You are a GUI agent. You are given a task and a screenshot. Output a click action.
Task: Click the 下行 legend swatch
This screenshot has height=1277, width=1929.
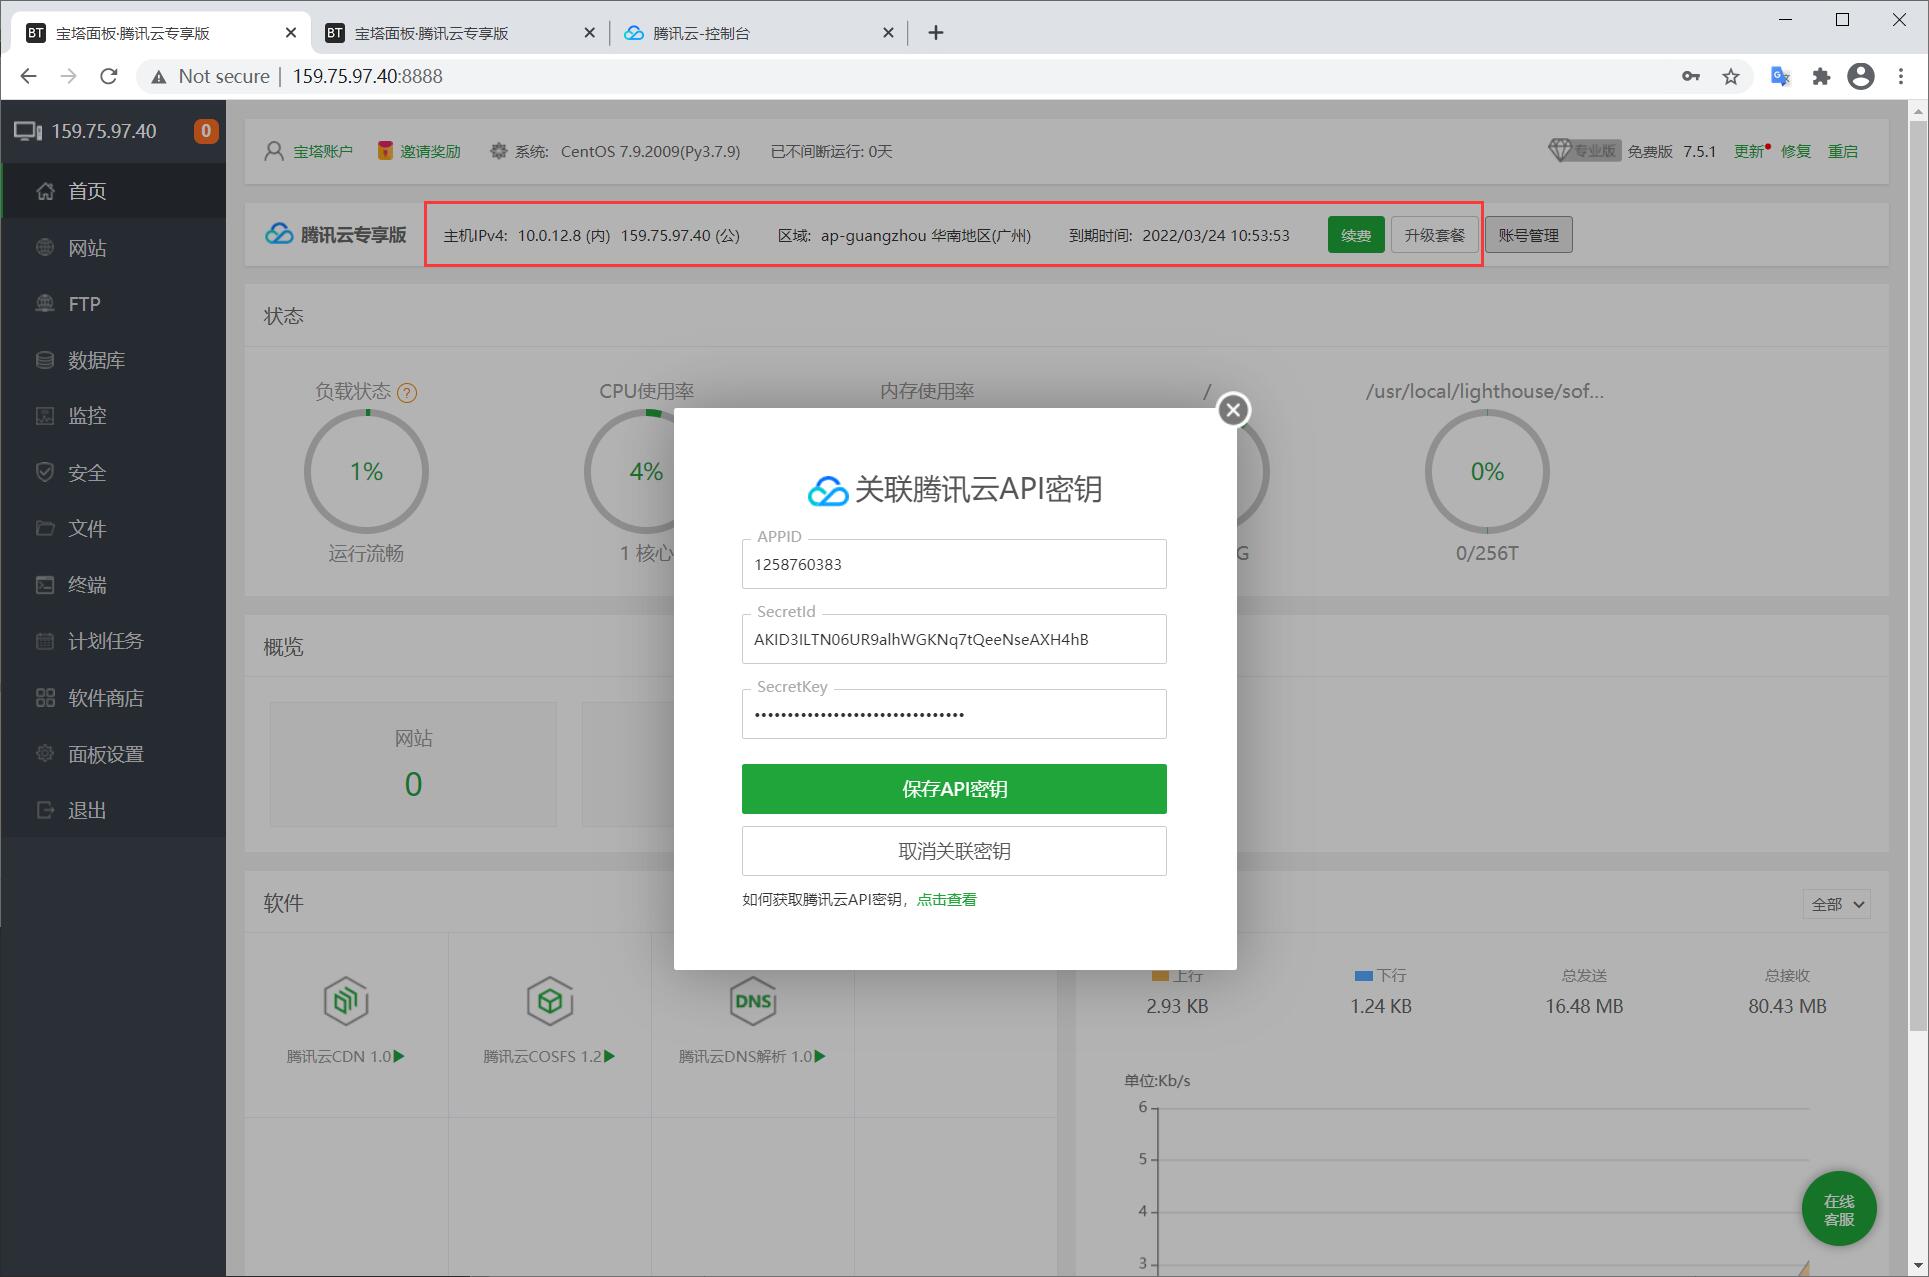point(1363,975)
